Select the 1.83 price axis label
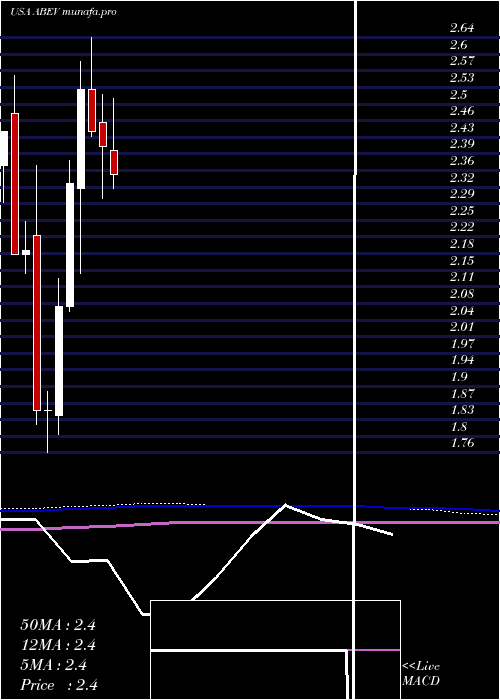This screenshot has height=700, width=500. click(x=462, y=410)
